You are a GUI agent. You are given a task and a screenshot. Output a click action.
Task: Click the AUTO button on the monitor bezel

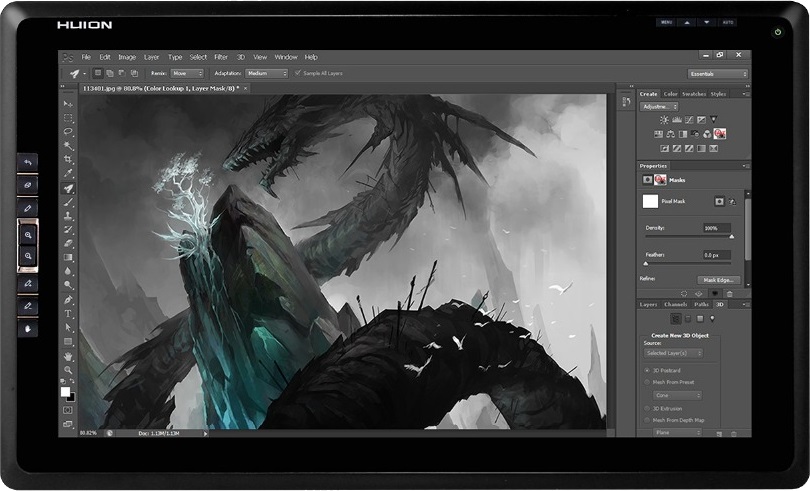727,22
